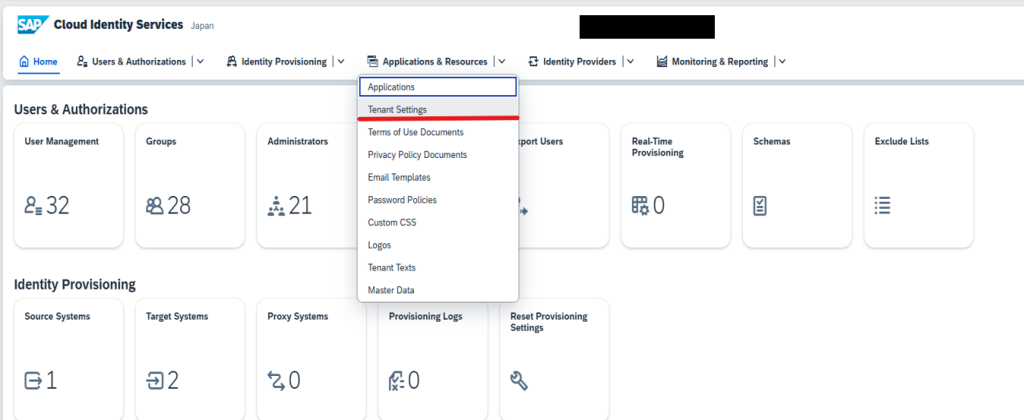Expand the Identity Provisioning dropdown arrow
The height and width of the screenshot is (420, 1024).
click(x=341, y=62)
